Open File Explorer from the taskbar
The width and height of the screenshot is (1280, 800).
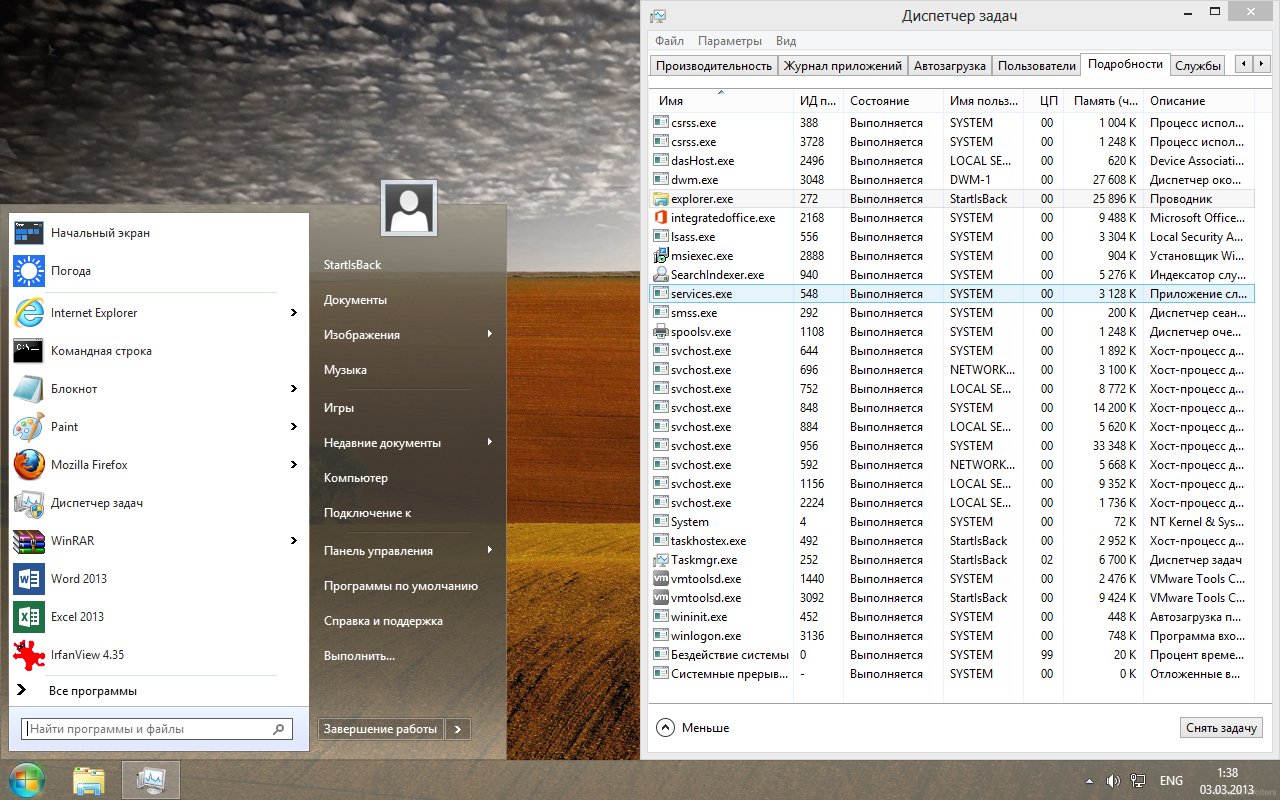(x=88, y=779)
